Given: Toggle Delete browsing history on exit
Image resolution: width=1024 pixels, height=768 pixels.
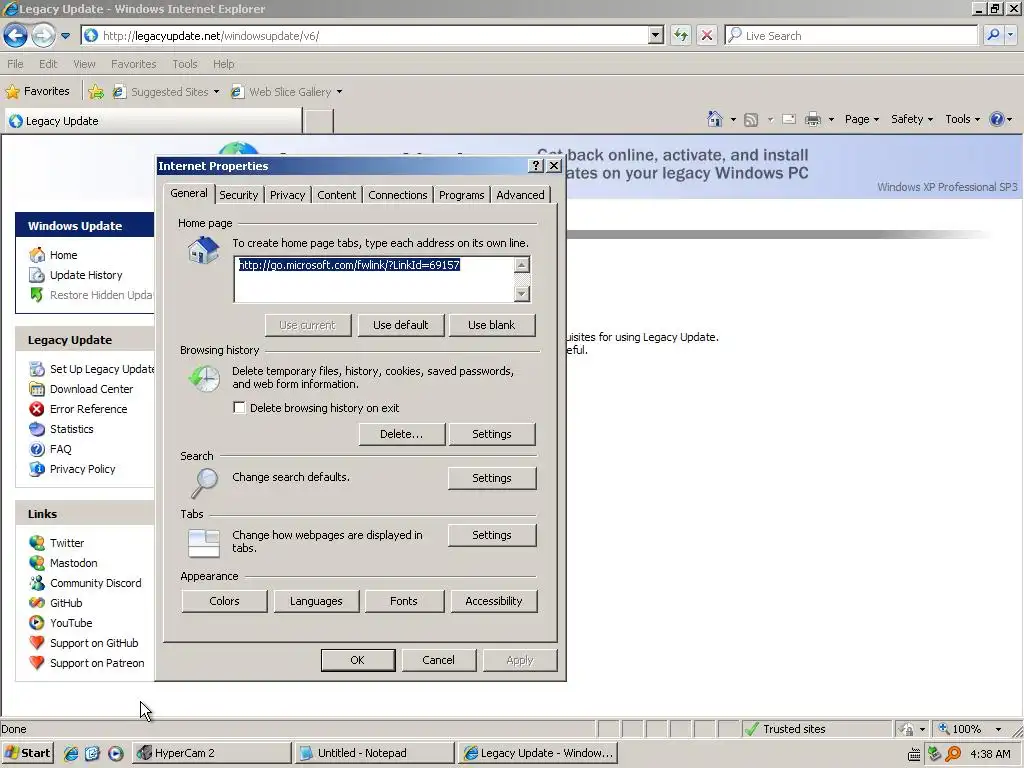Looking at the screenshot, I should (x=240, y=408).
